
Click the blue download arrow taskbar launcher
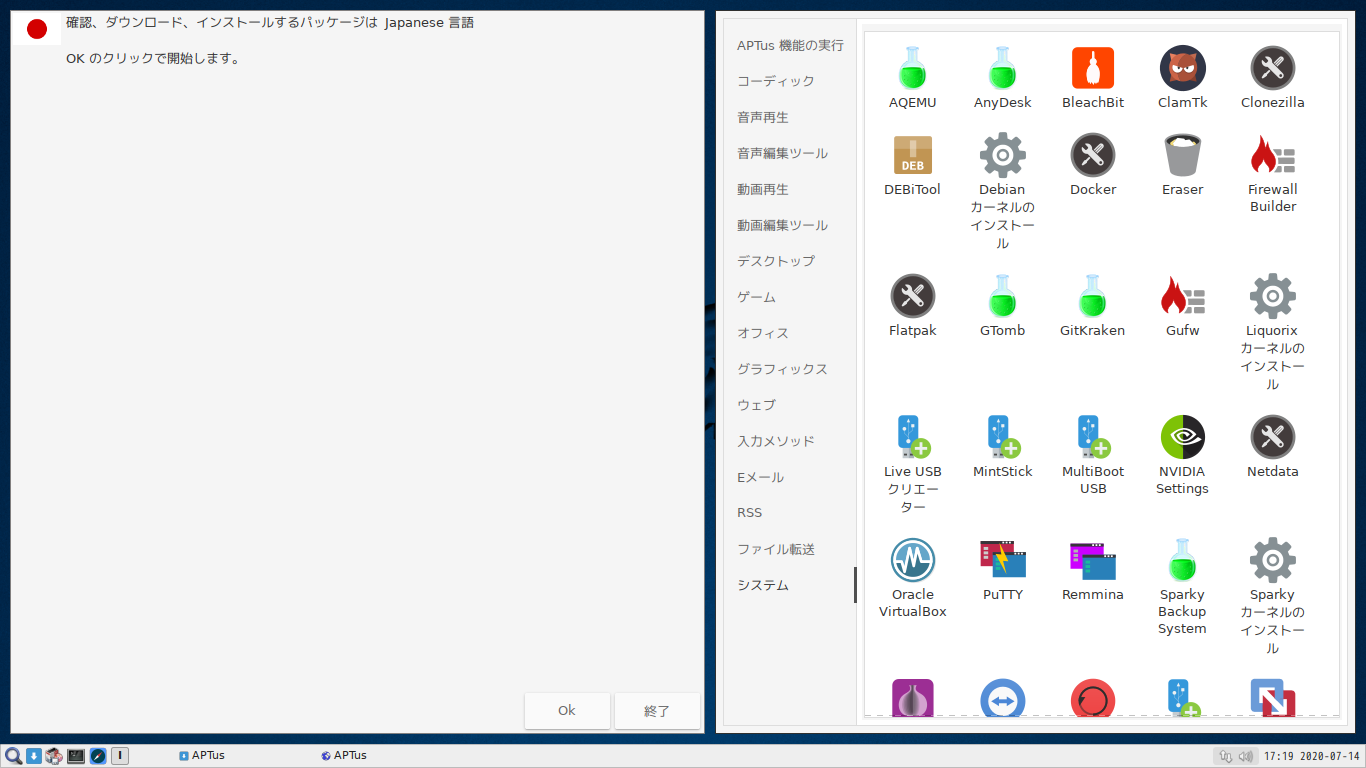tap(33, 756)
